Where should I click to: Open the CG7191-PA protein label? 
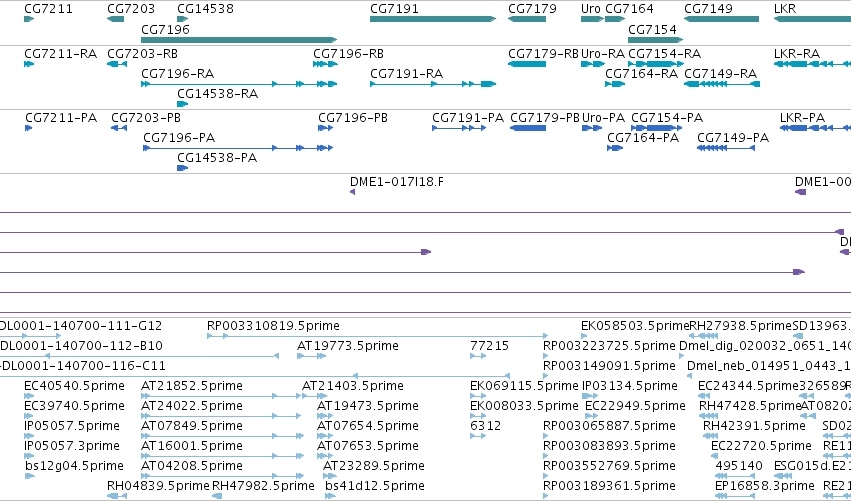468,118
